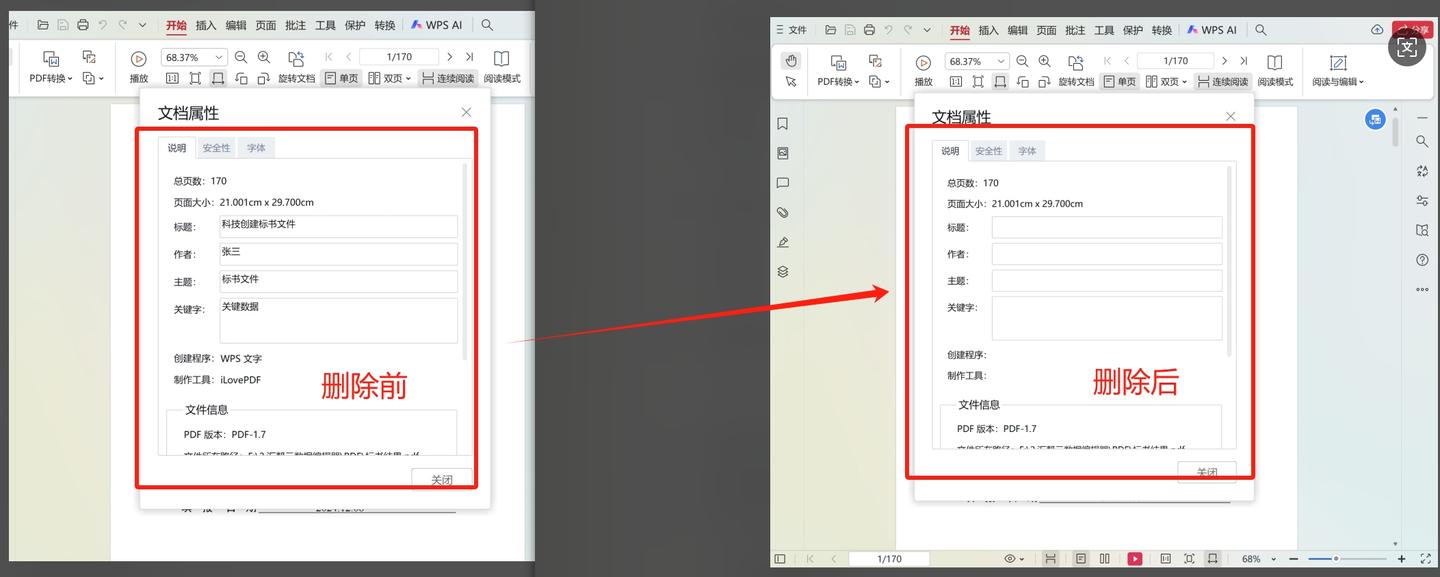The width and height of the screenshot is (1440, 577).
Task: Switch to 字体 tab in left dialog
Action: 256,148
